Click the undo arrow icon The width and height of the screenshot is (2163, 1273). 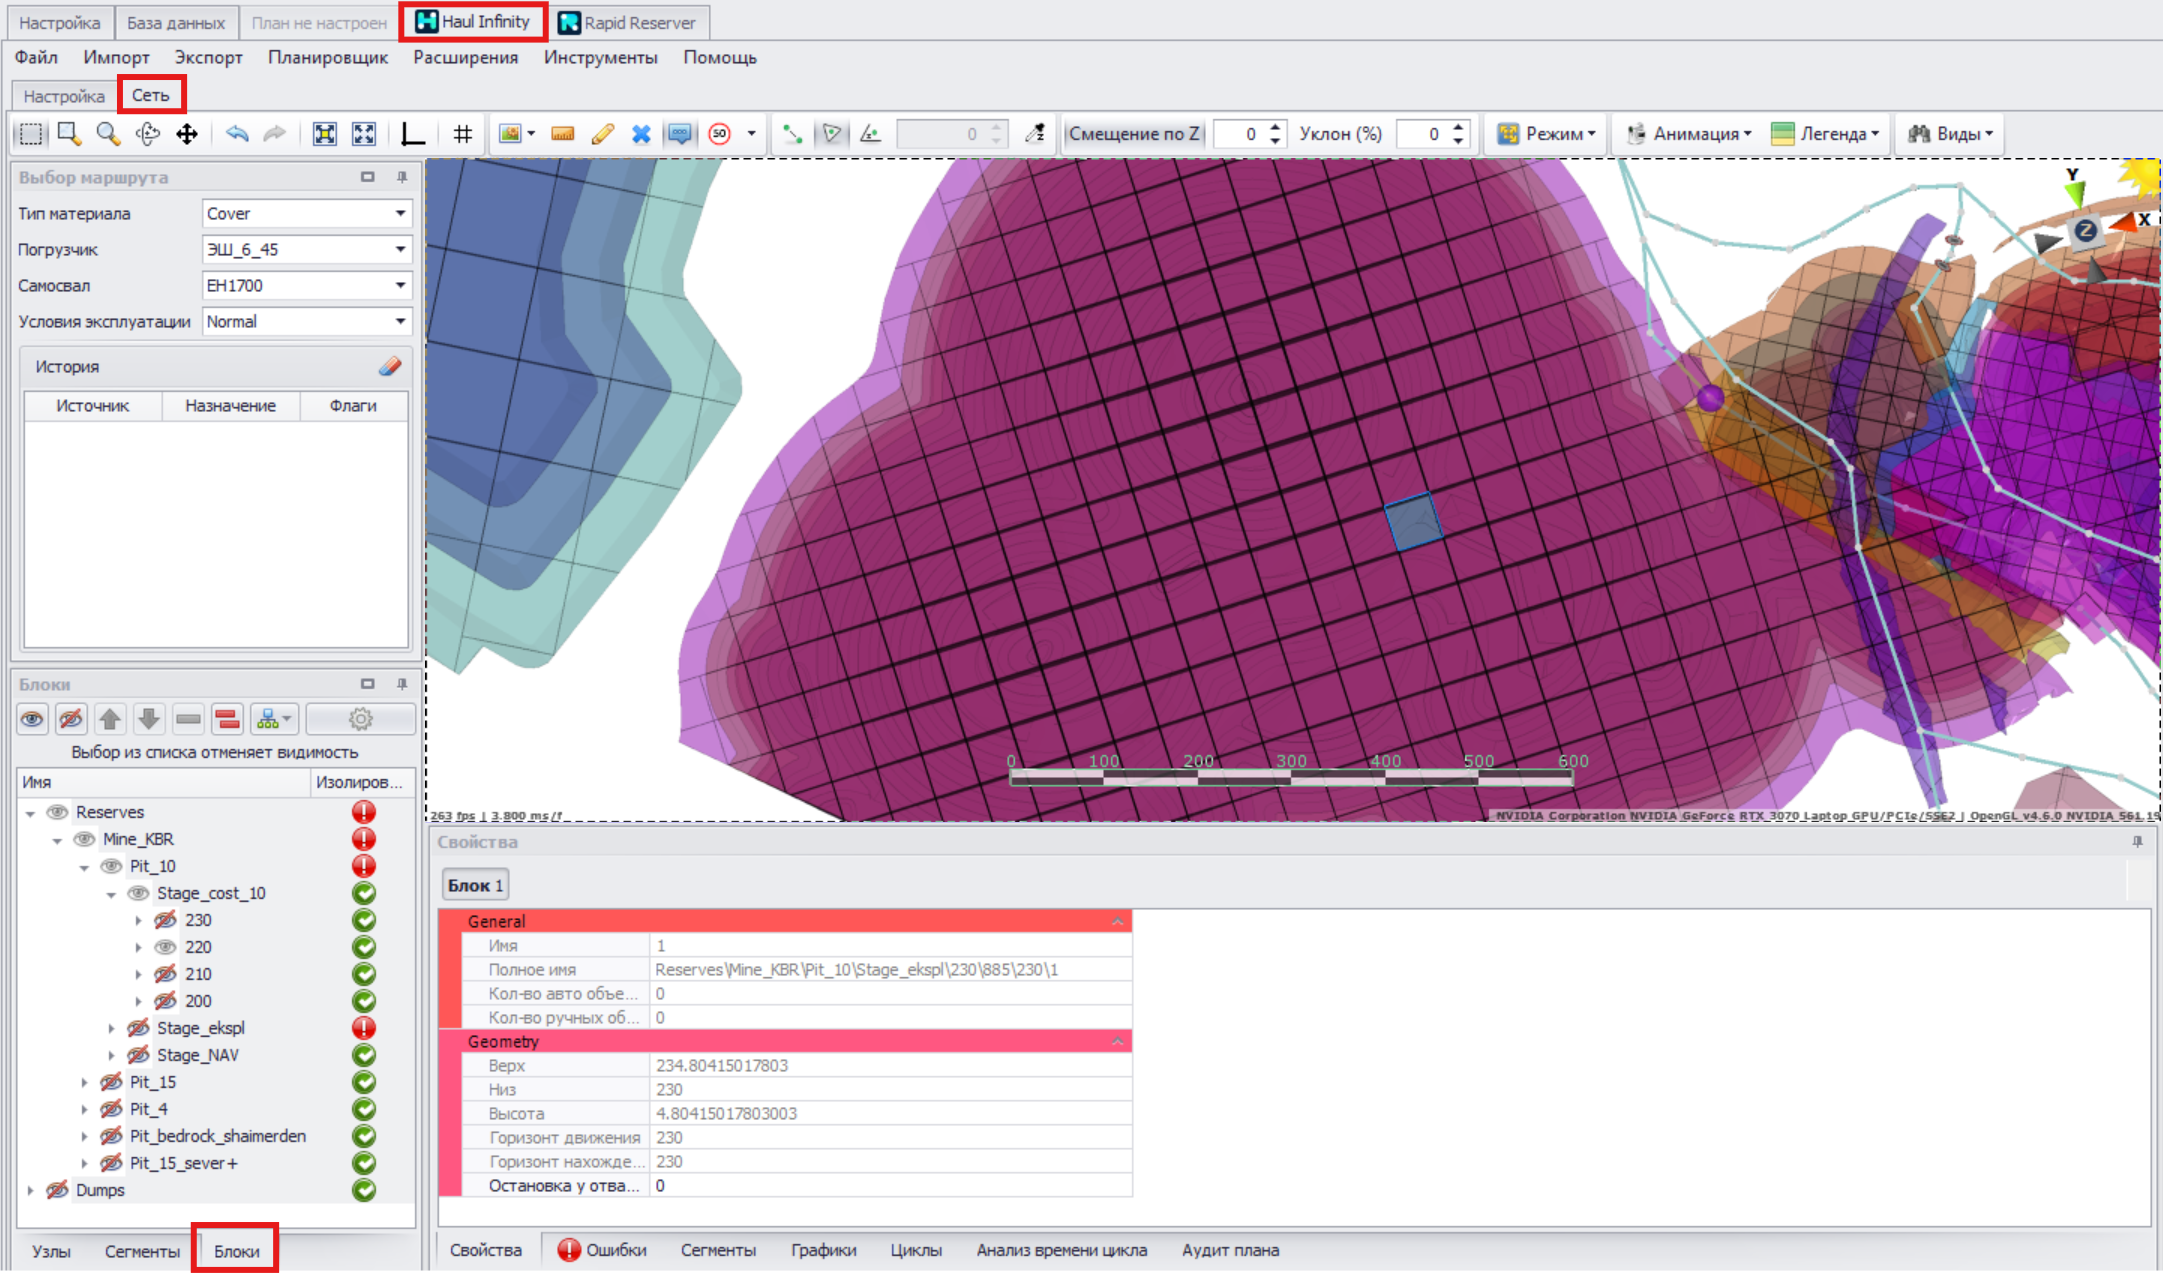tap(236, 134)
